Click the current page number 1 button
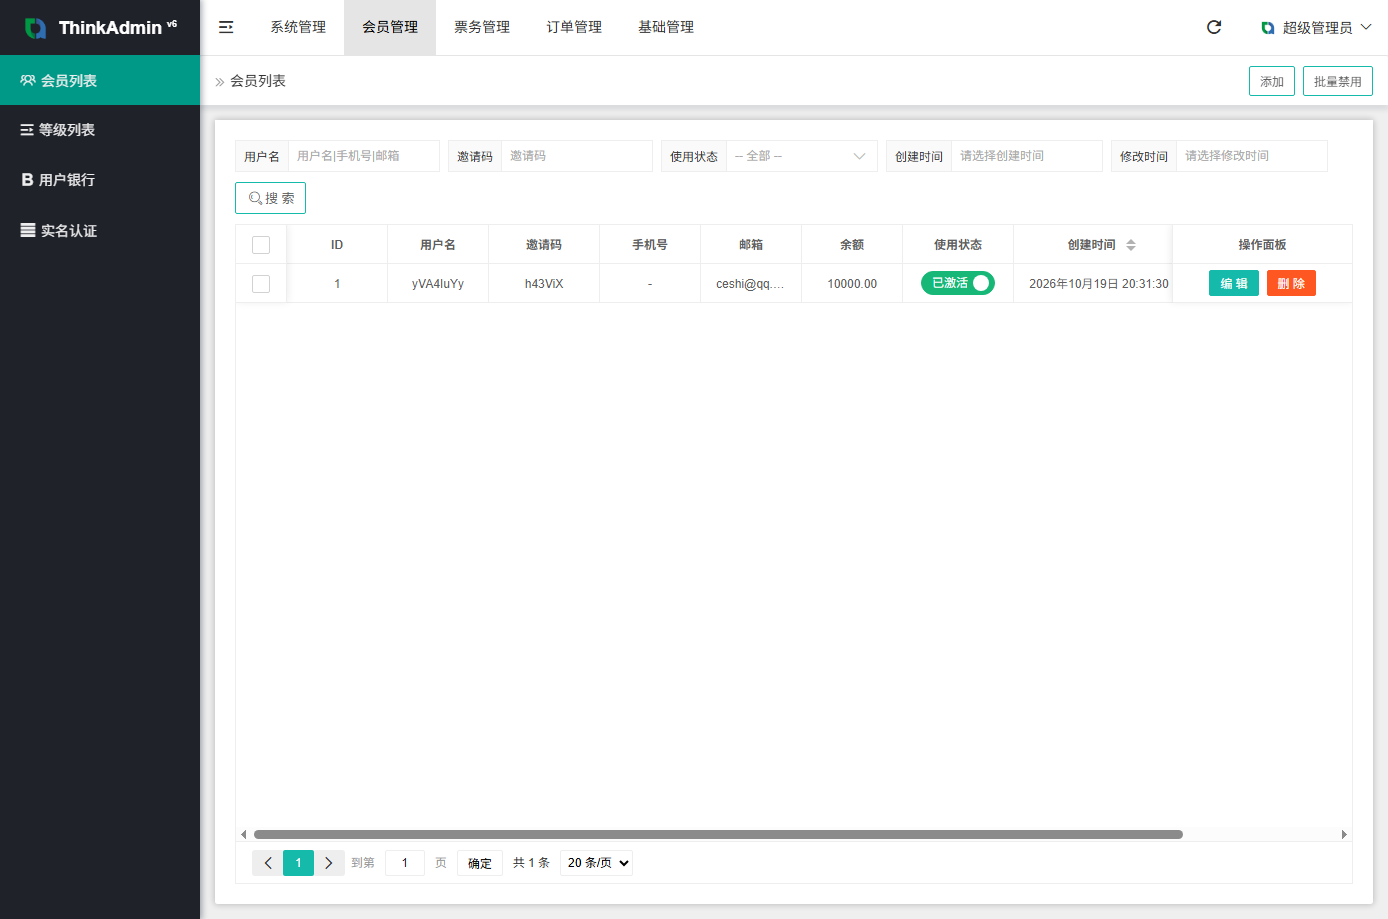This screenshot has height=919, width=1388. (298, 863)
